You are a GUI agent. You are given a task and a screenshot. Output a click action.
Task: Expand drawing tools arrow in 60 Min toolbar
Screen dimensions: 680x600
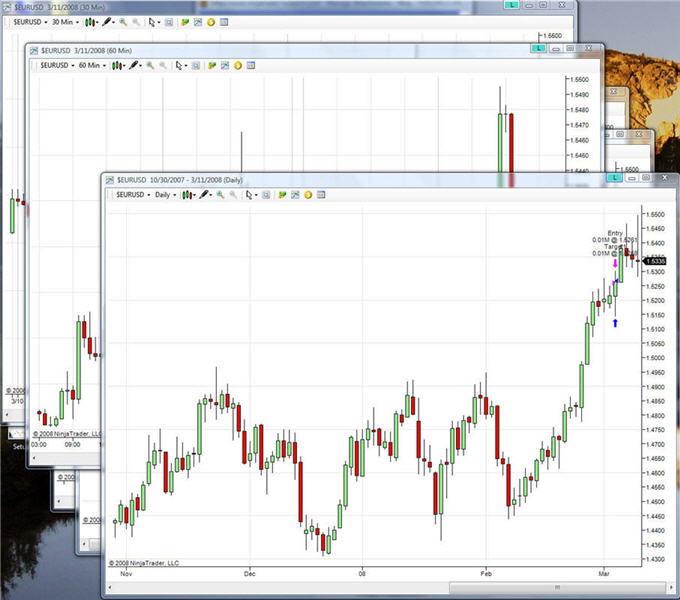point(141,66)
